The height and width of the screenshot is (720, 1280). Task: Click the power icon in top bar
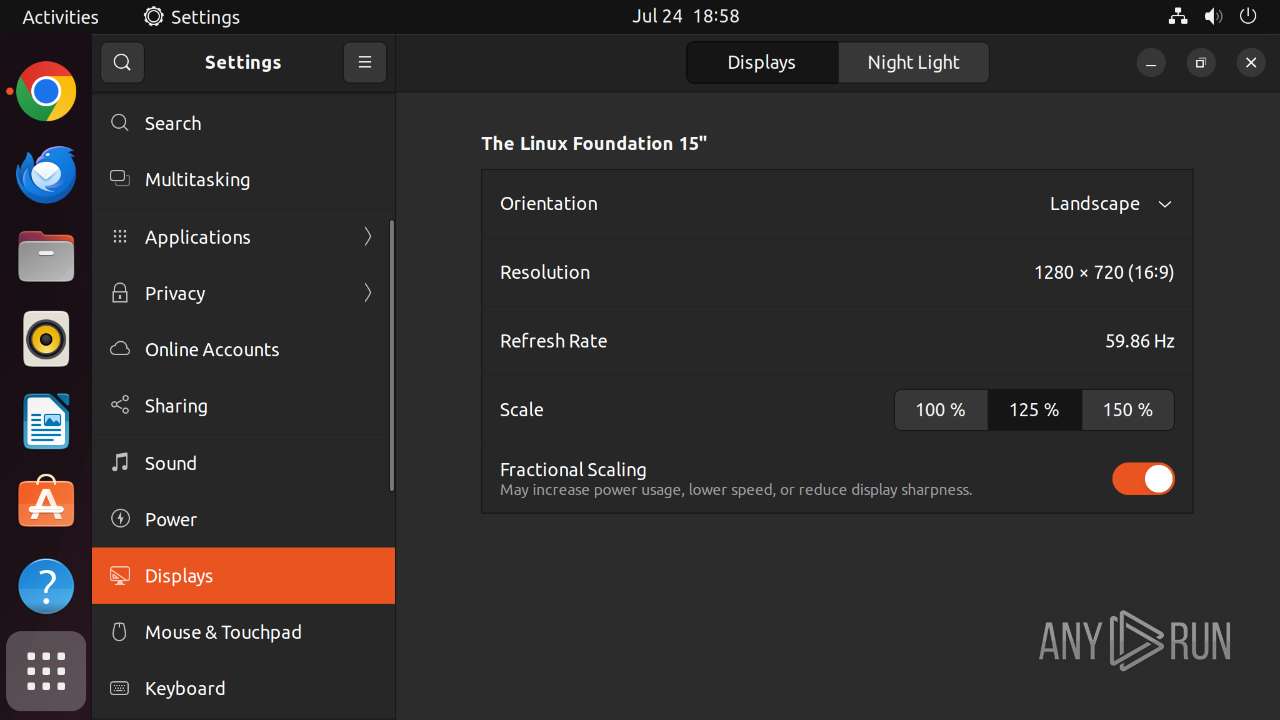point(1248,16)
